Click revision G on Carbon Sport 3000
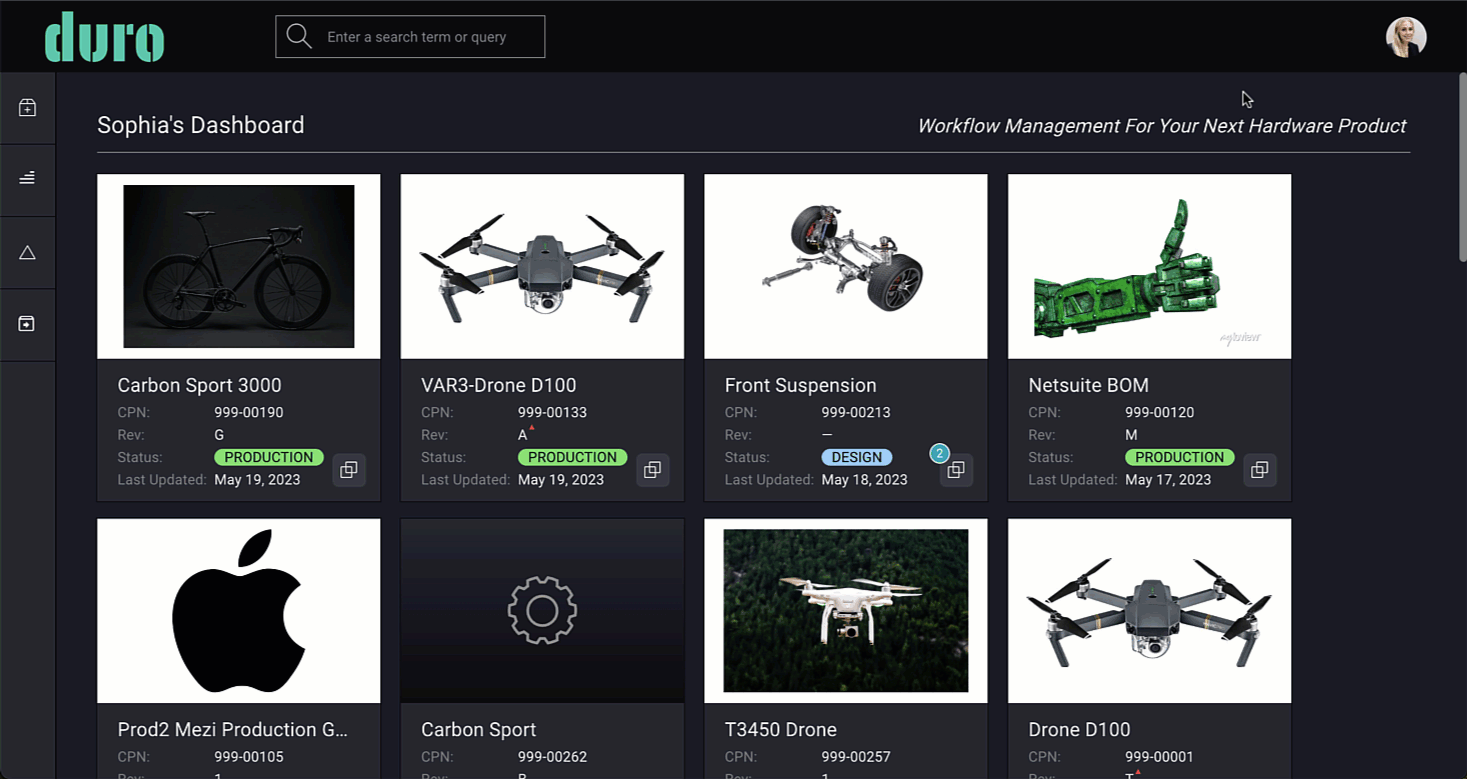 [219, 435]
